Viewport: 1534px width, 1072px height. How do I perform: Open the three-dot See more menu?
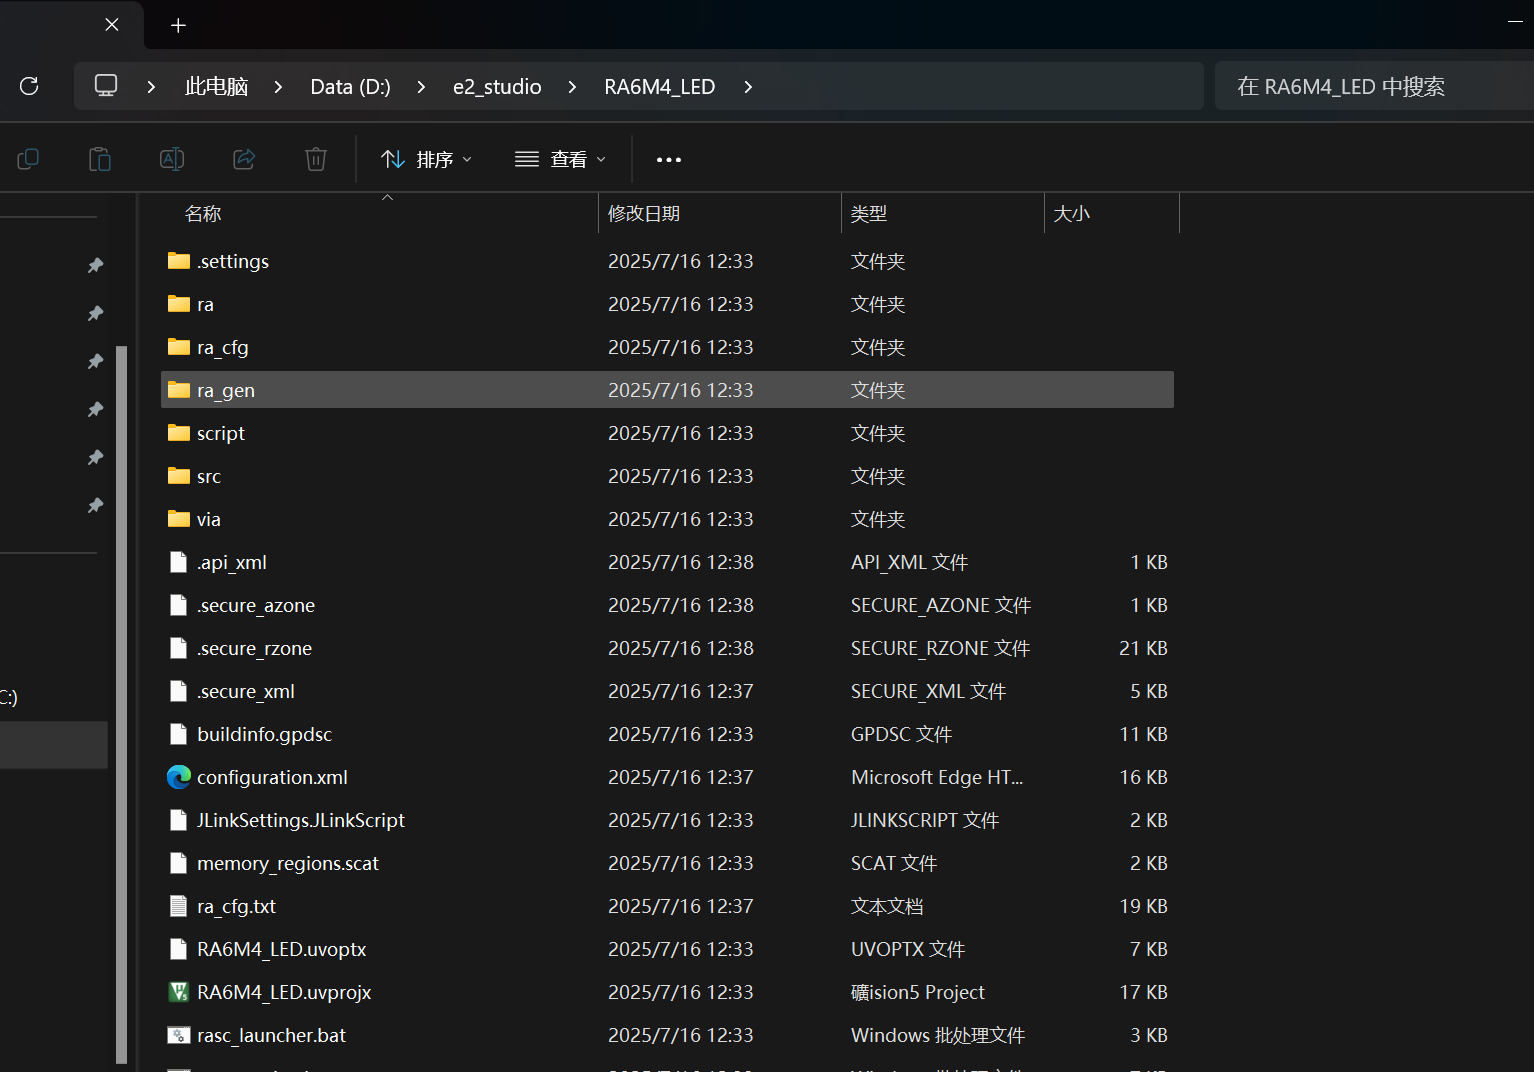point(669,160)
